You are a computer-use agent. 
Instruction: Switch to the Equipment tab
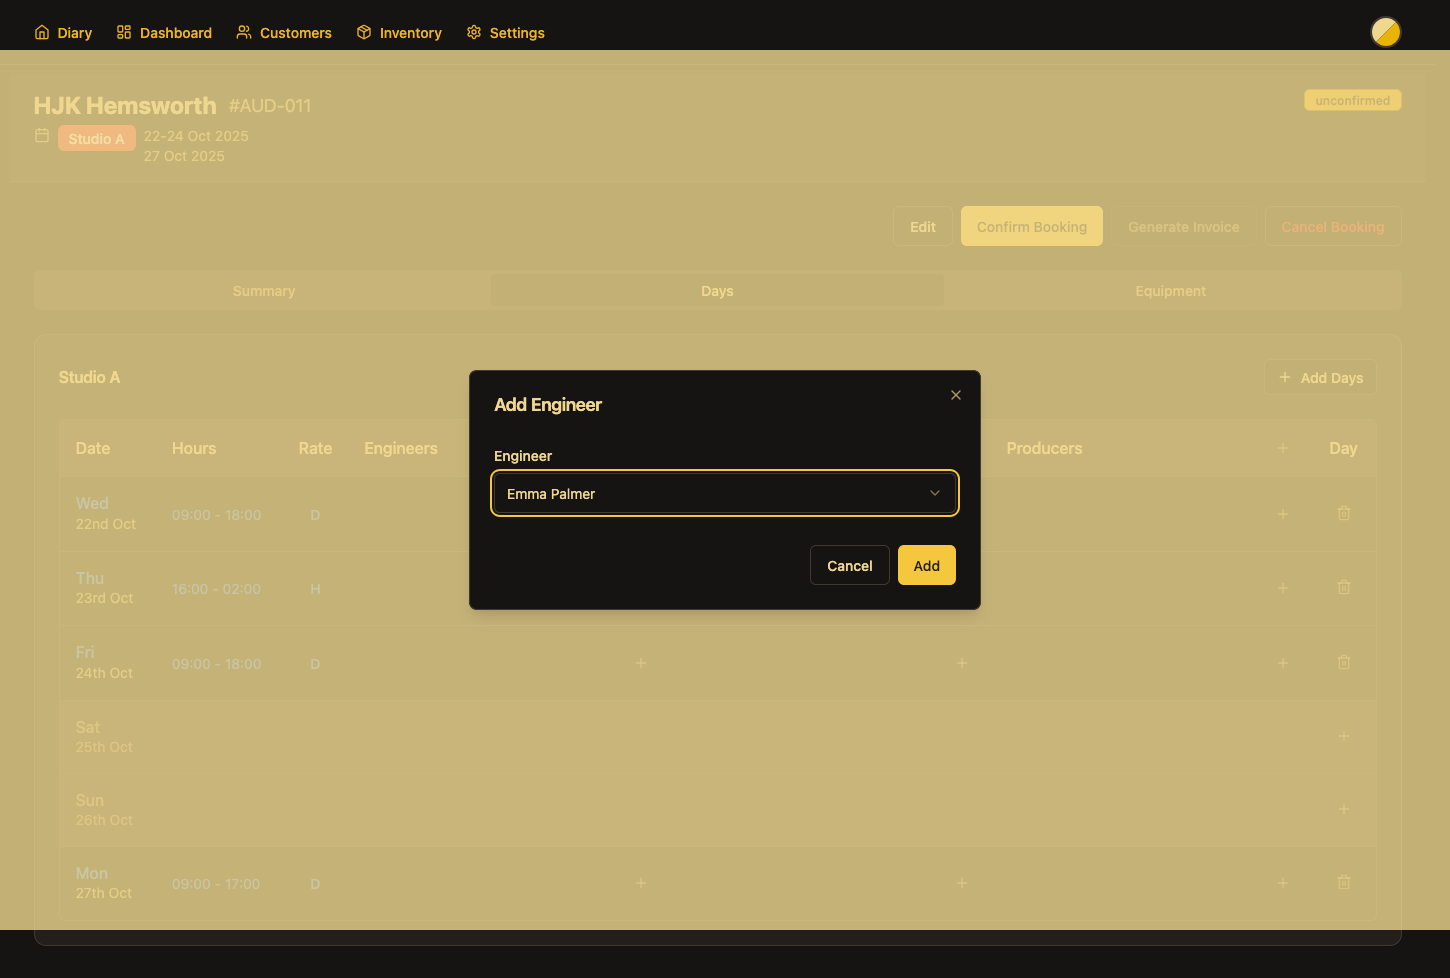[1170, 291]
